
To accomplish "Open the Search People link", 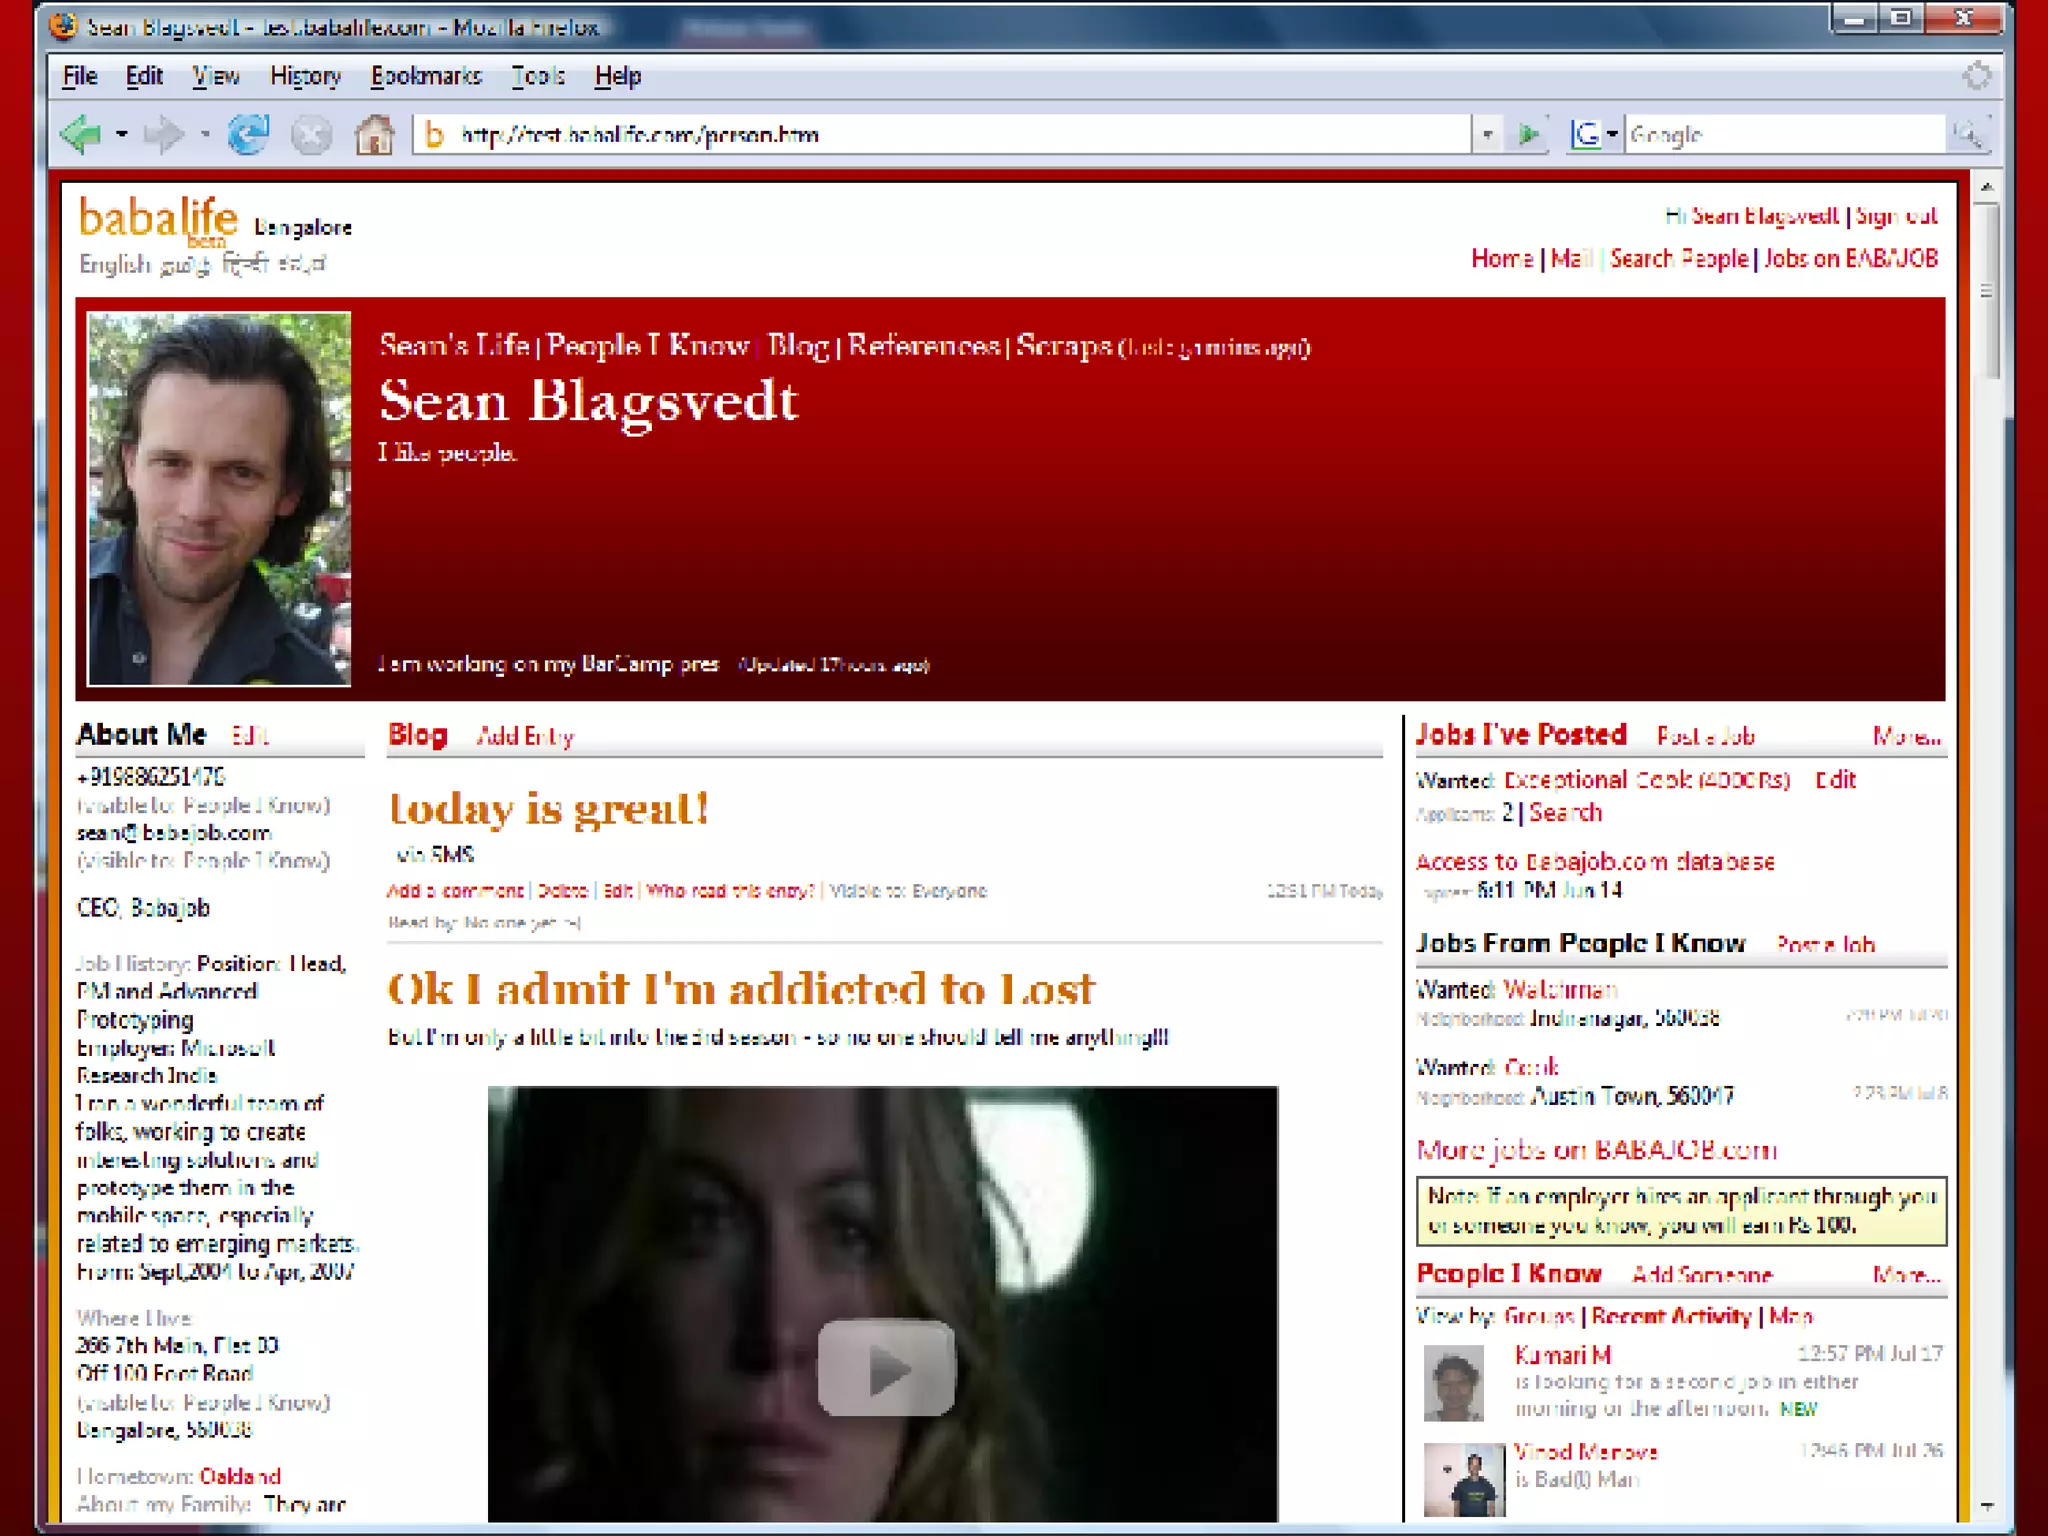I will (1679, 259).
